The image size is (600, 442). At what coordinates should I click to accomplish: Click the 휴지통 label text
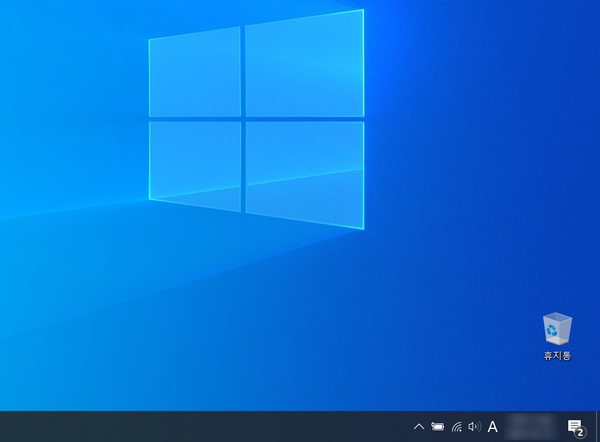558,356
